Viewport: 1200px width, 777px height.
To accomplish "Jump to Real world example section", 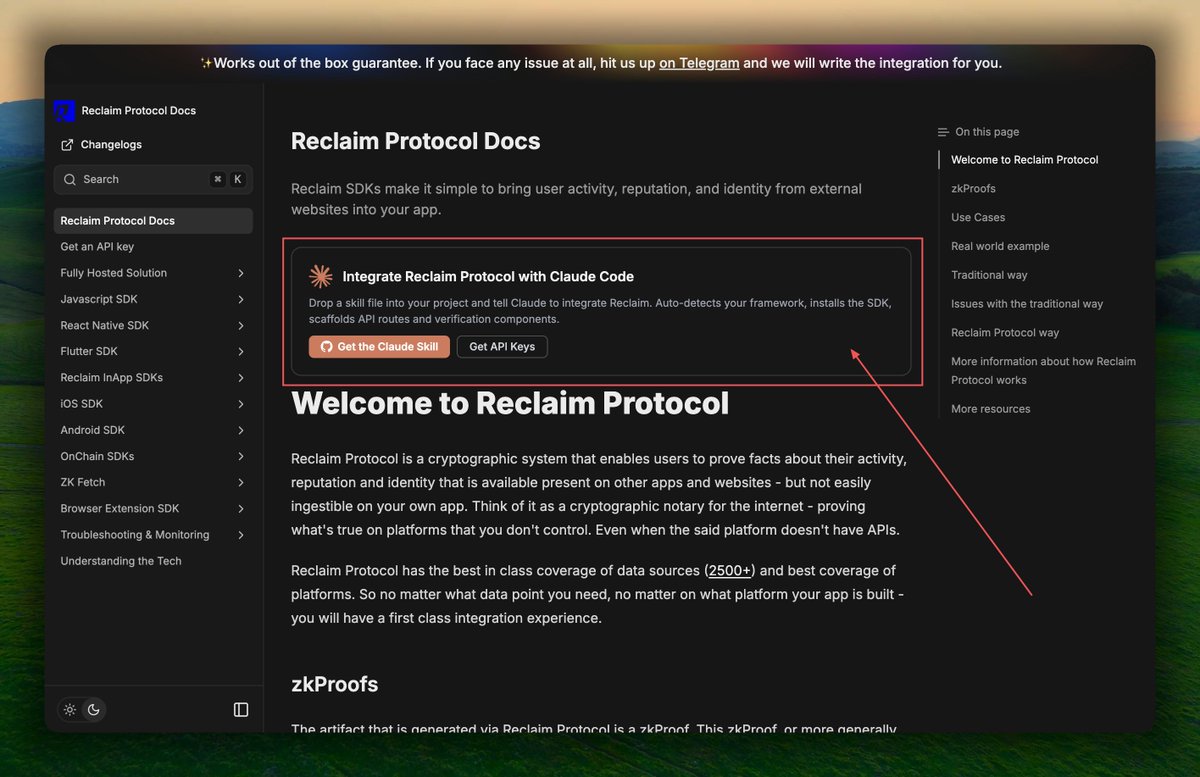I will [1000, 247].
